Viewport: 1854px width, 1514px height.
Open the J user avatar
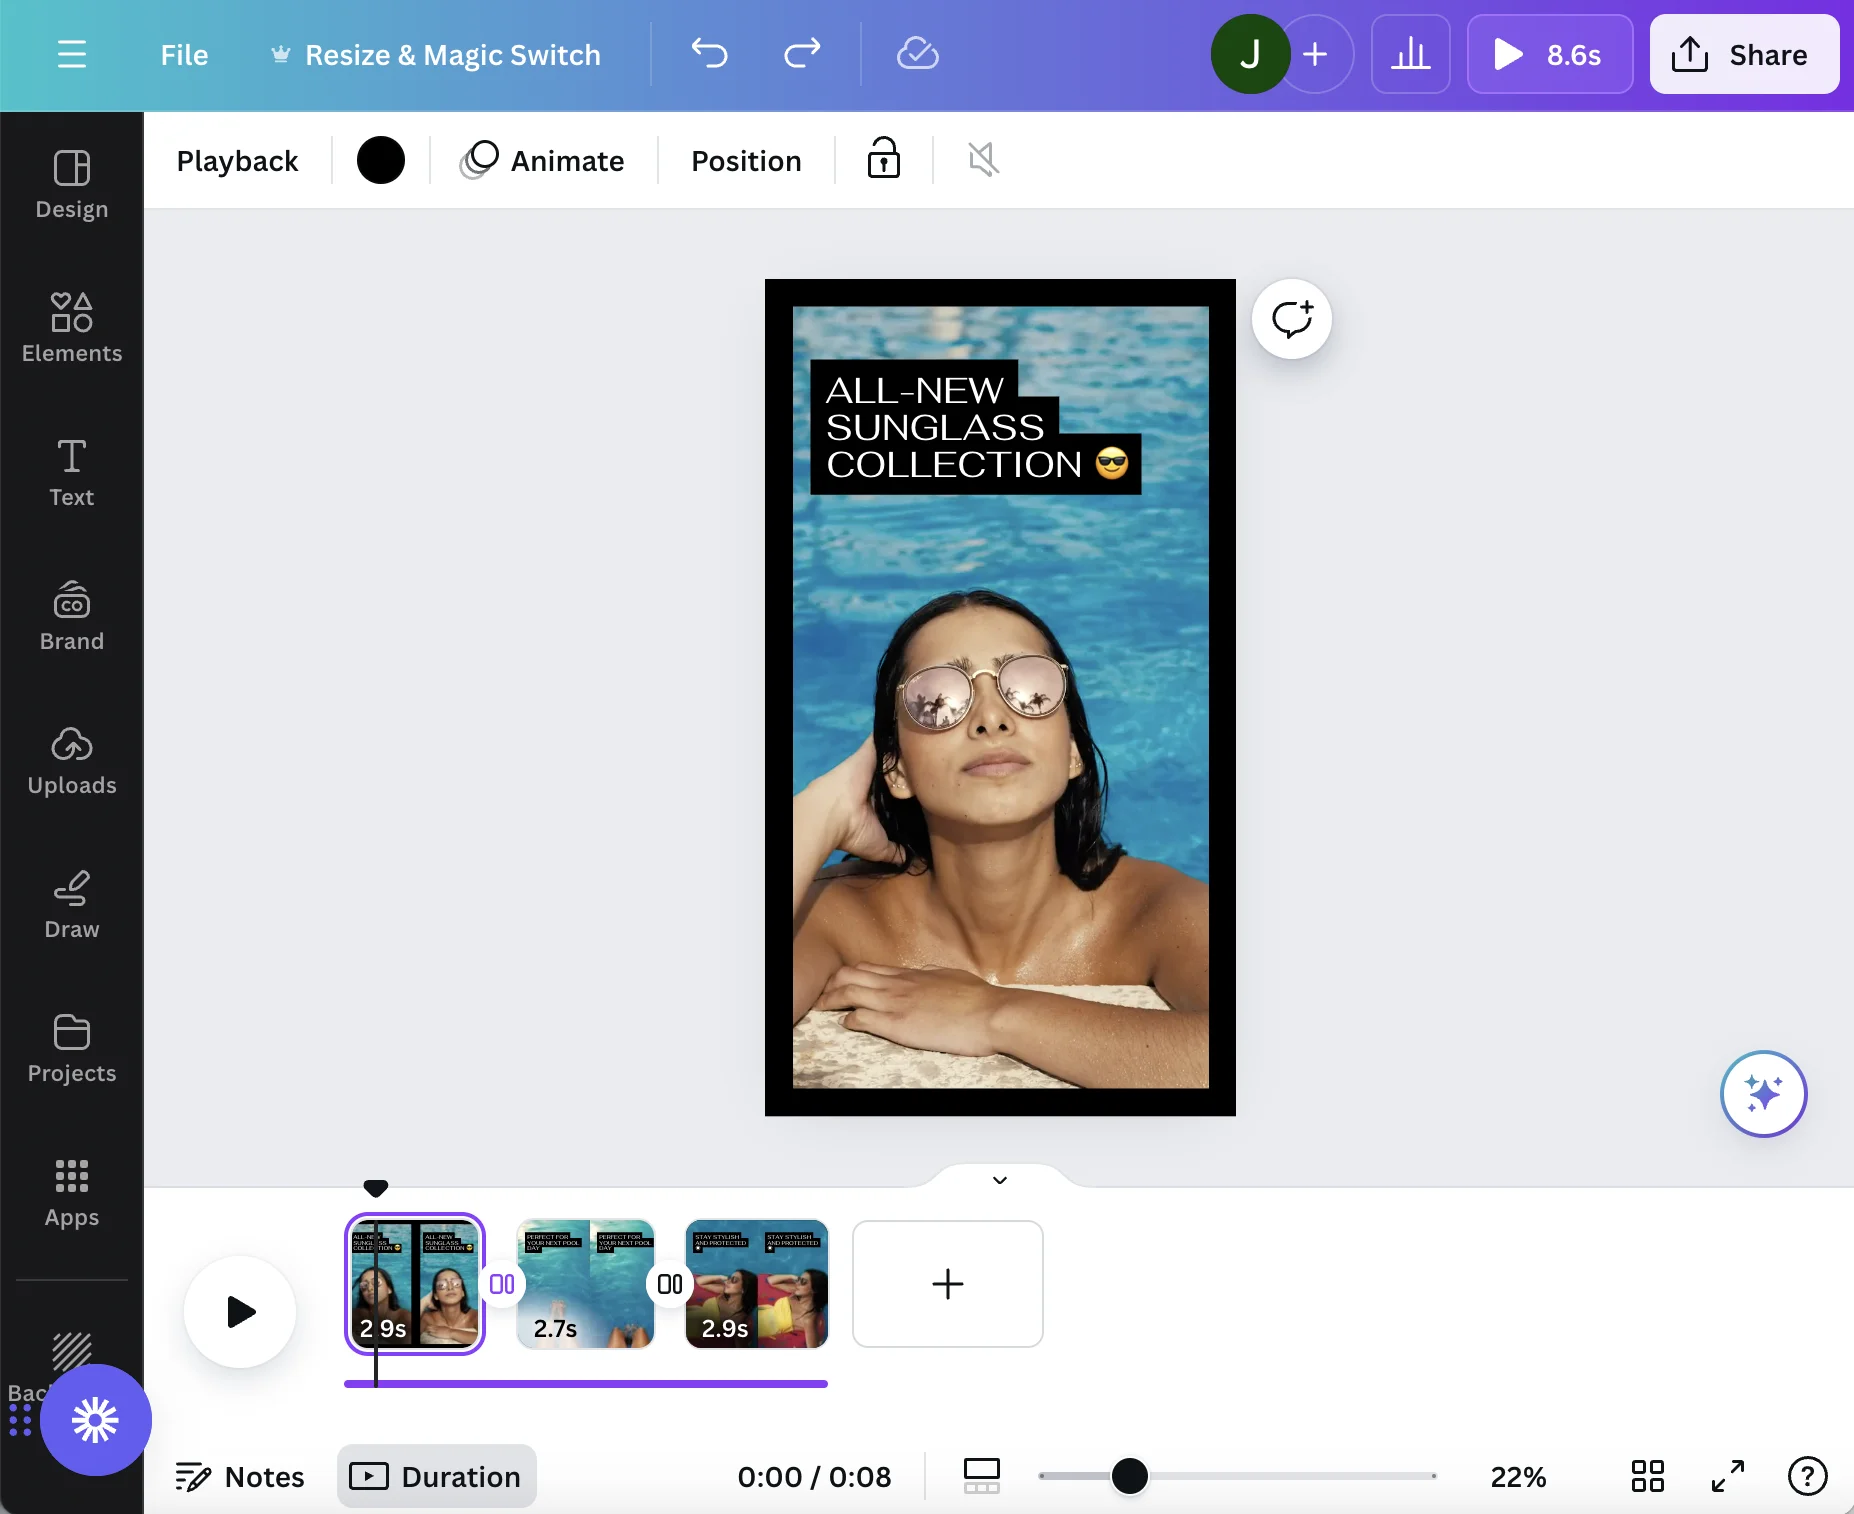pyautogui.click(x=1250, y=54)
